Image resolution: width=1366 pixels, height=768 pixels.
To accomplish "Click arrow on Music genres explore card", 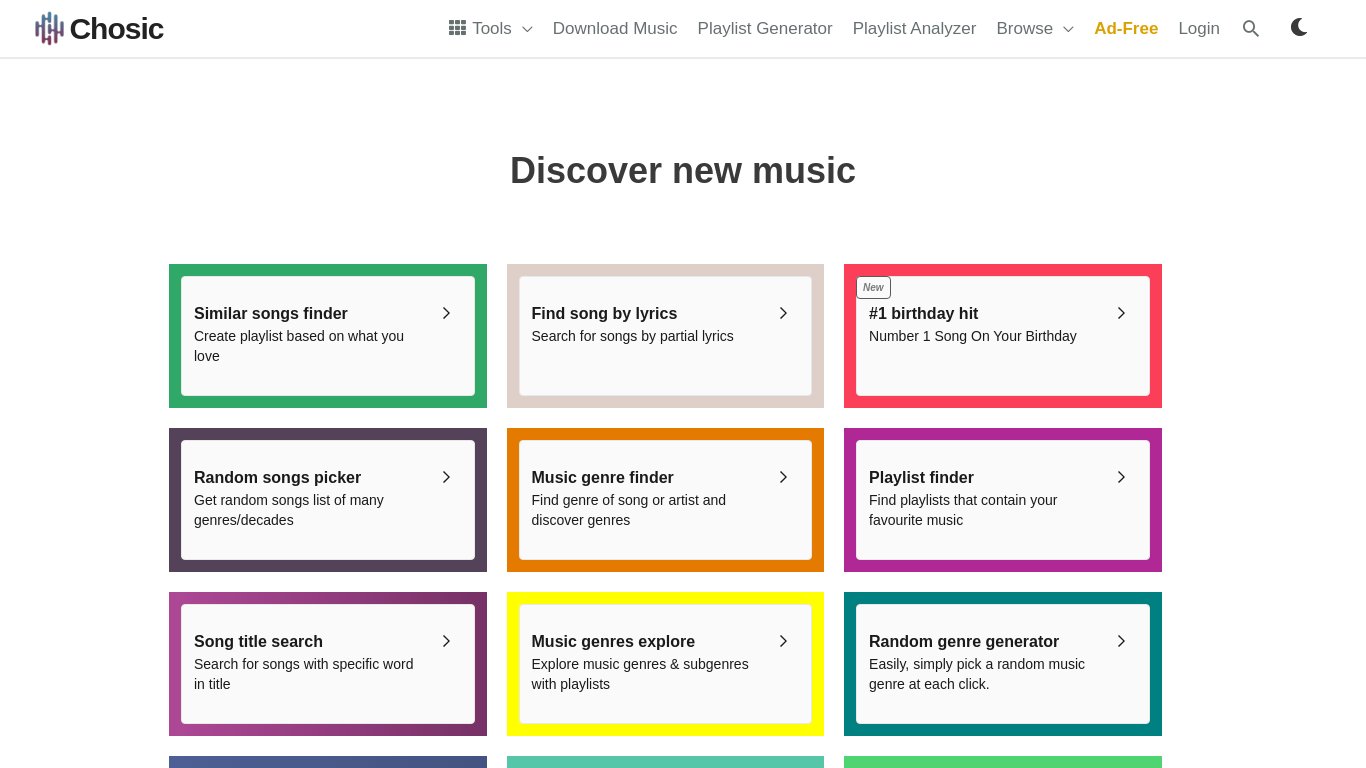I will pos(783,641).
